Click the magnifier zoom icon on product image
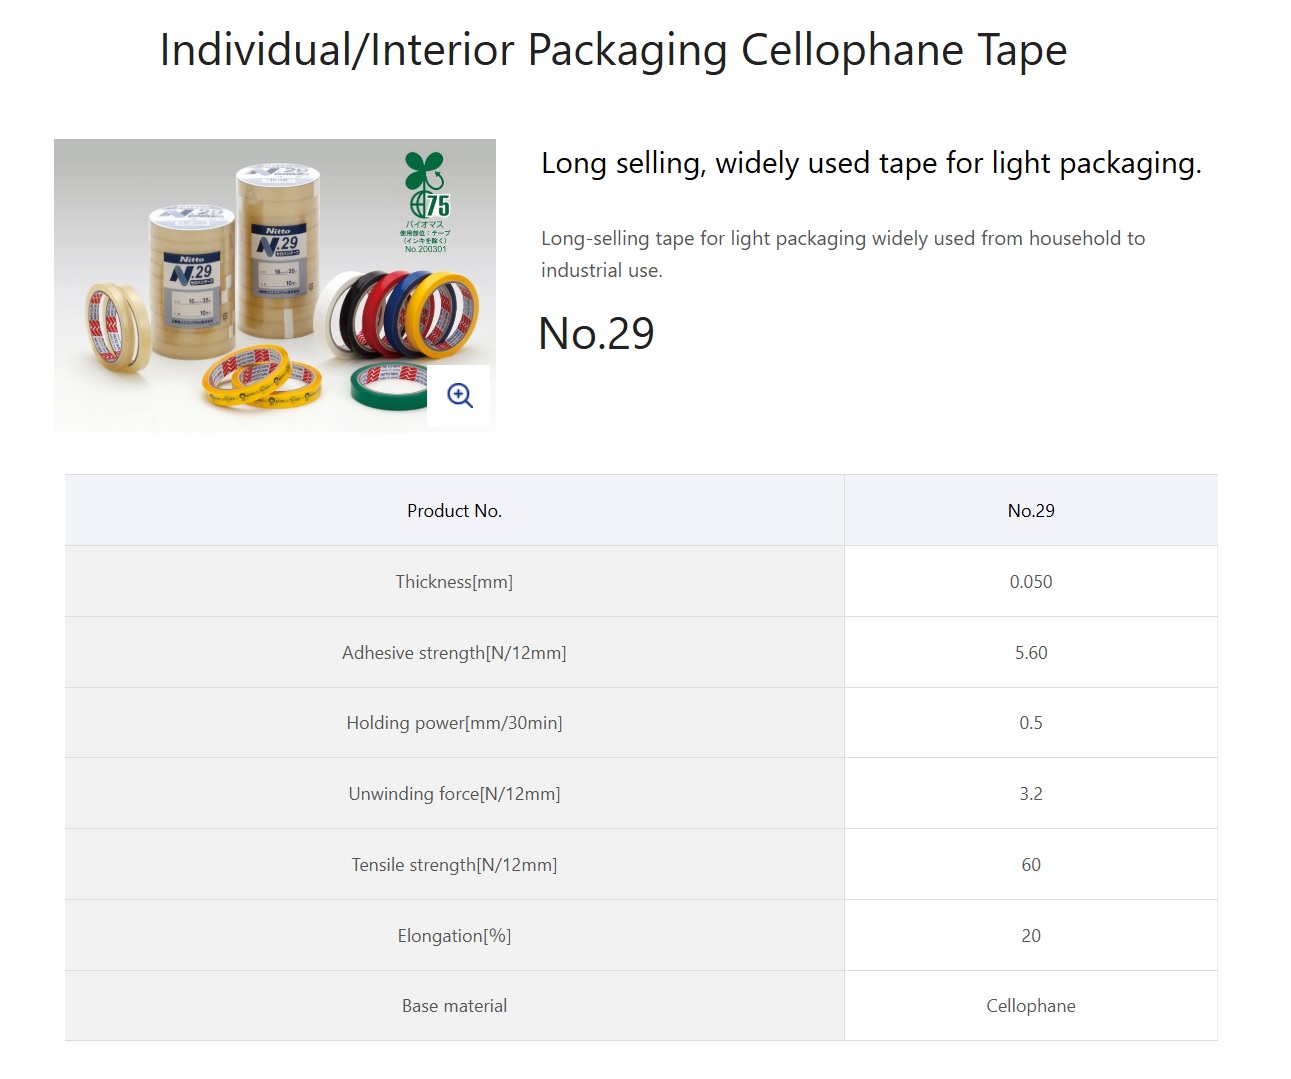This screenshot has width=1291, height=1079. (459, 395)
